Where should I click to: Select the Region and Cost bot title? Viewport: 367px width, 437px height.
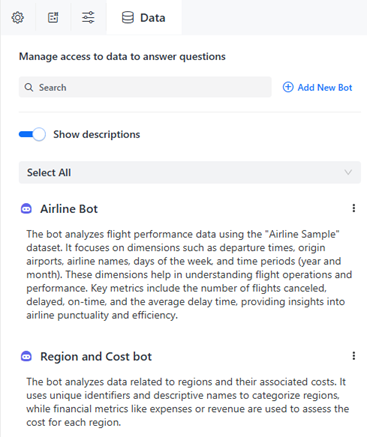(x=96, y=356)
